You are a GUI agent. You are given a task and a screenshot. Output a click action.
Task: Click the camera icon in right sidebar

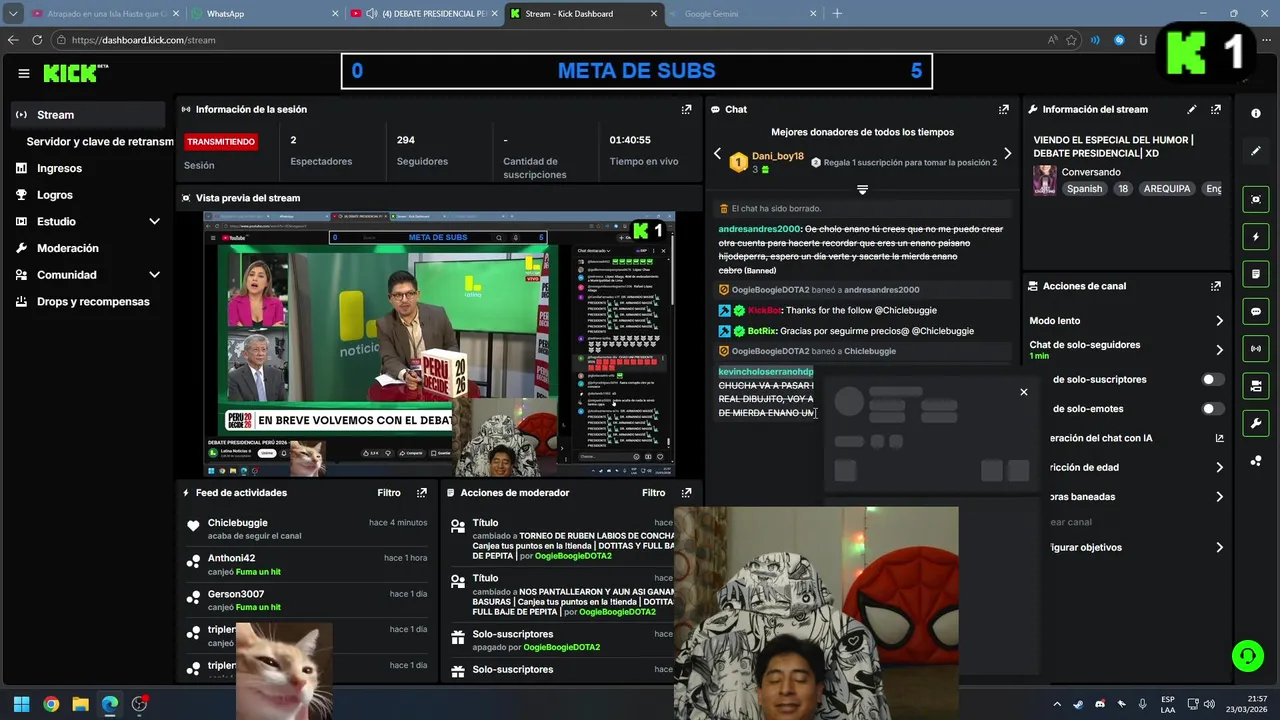coord(1256,386)
